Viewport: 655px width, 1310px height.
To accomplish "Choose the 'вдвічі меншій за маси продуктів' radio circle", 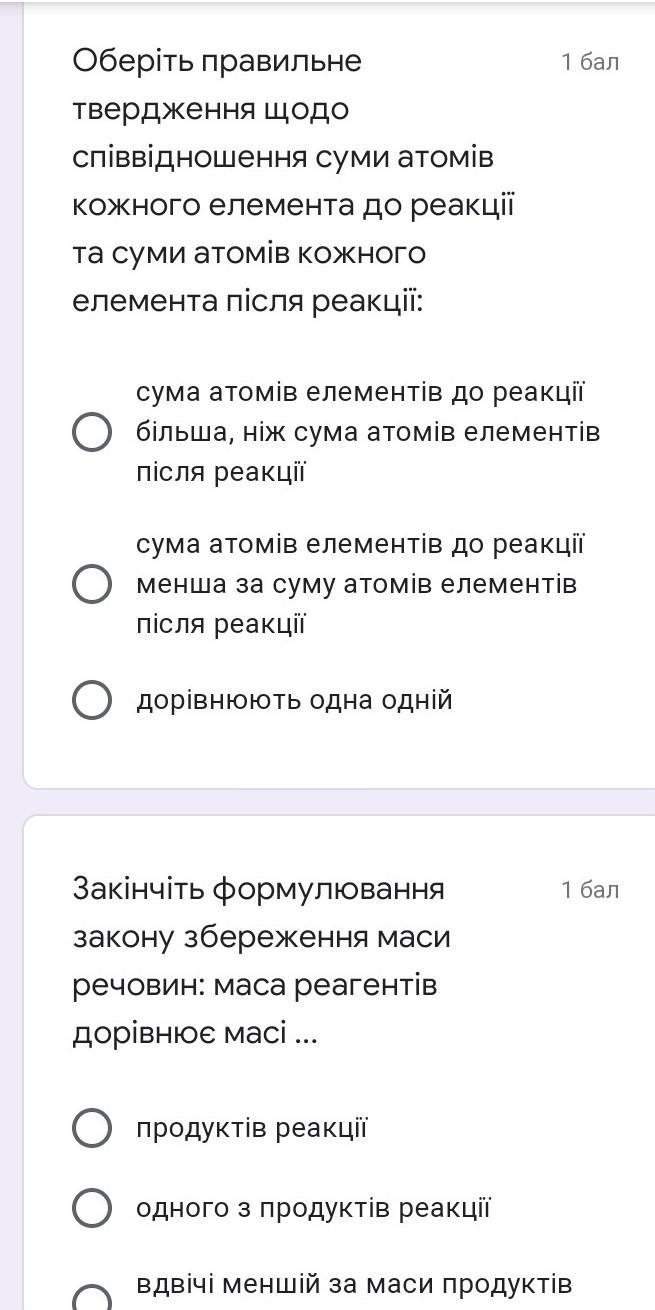I will pos(92,1298).
